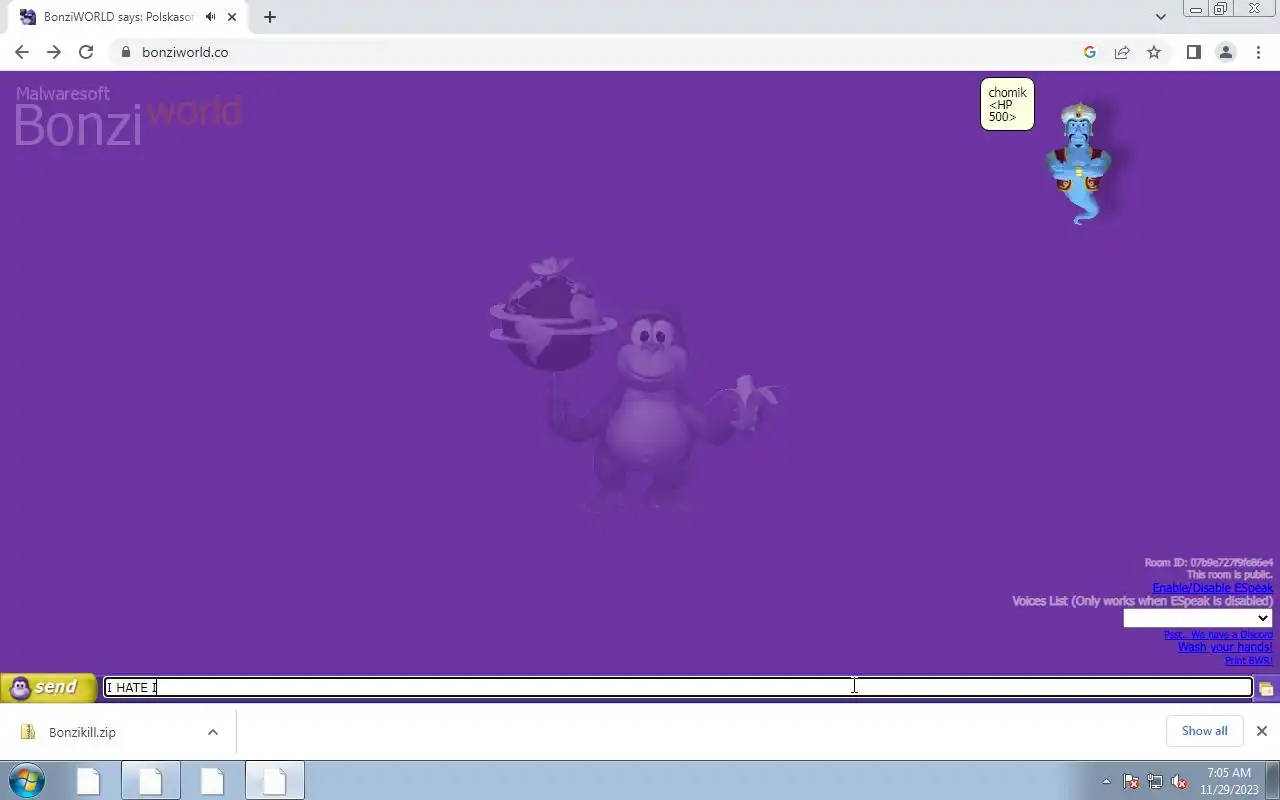
Task: Click the 'Wash your hands!' link
Action: pyautogui.click(x=1225, y=647)
